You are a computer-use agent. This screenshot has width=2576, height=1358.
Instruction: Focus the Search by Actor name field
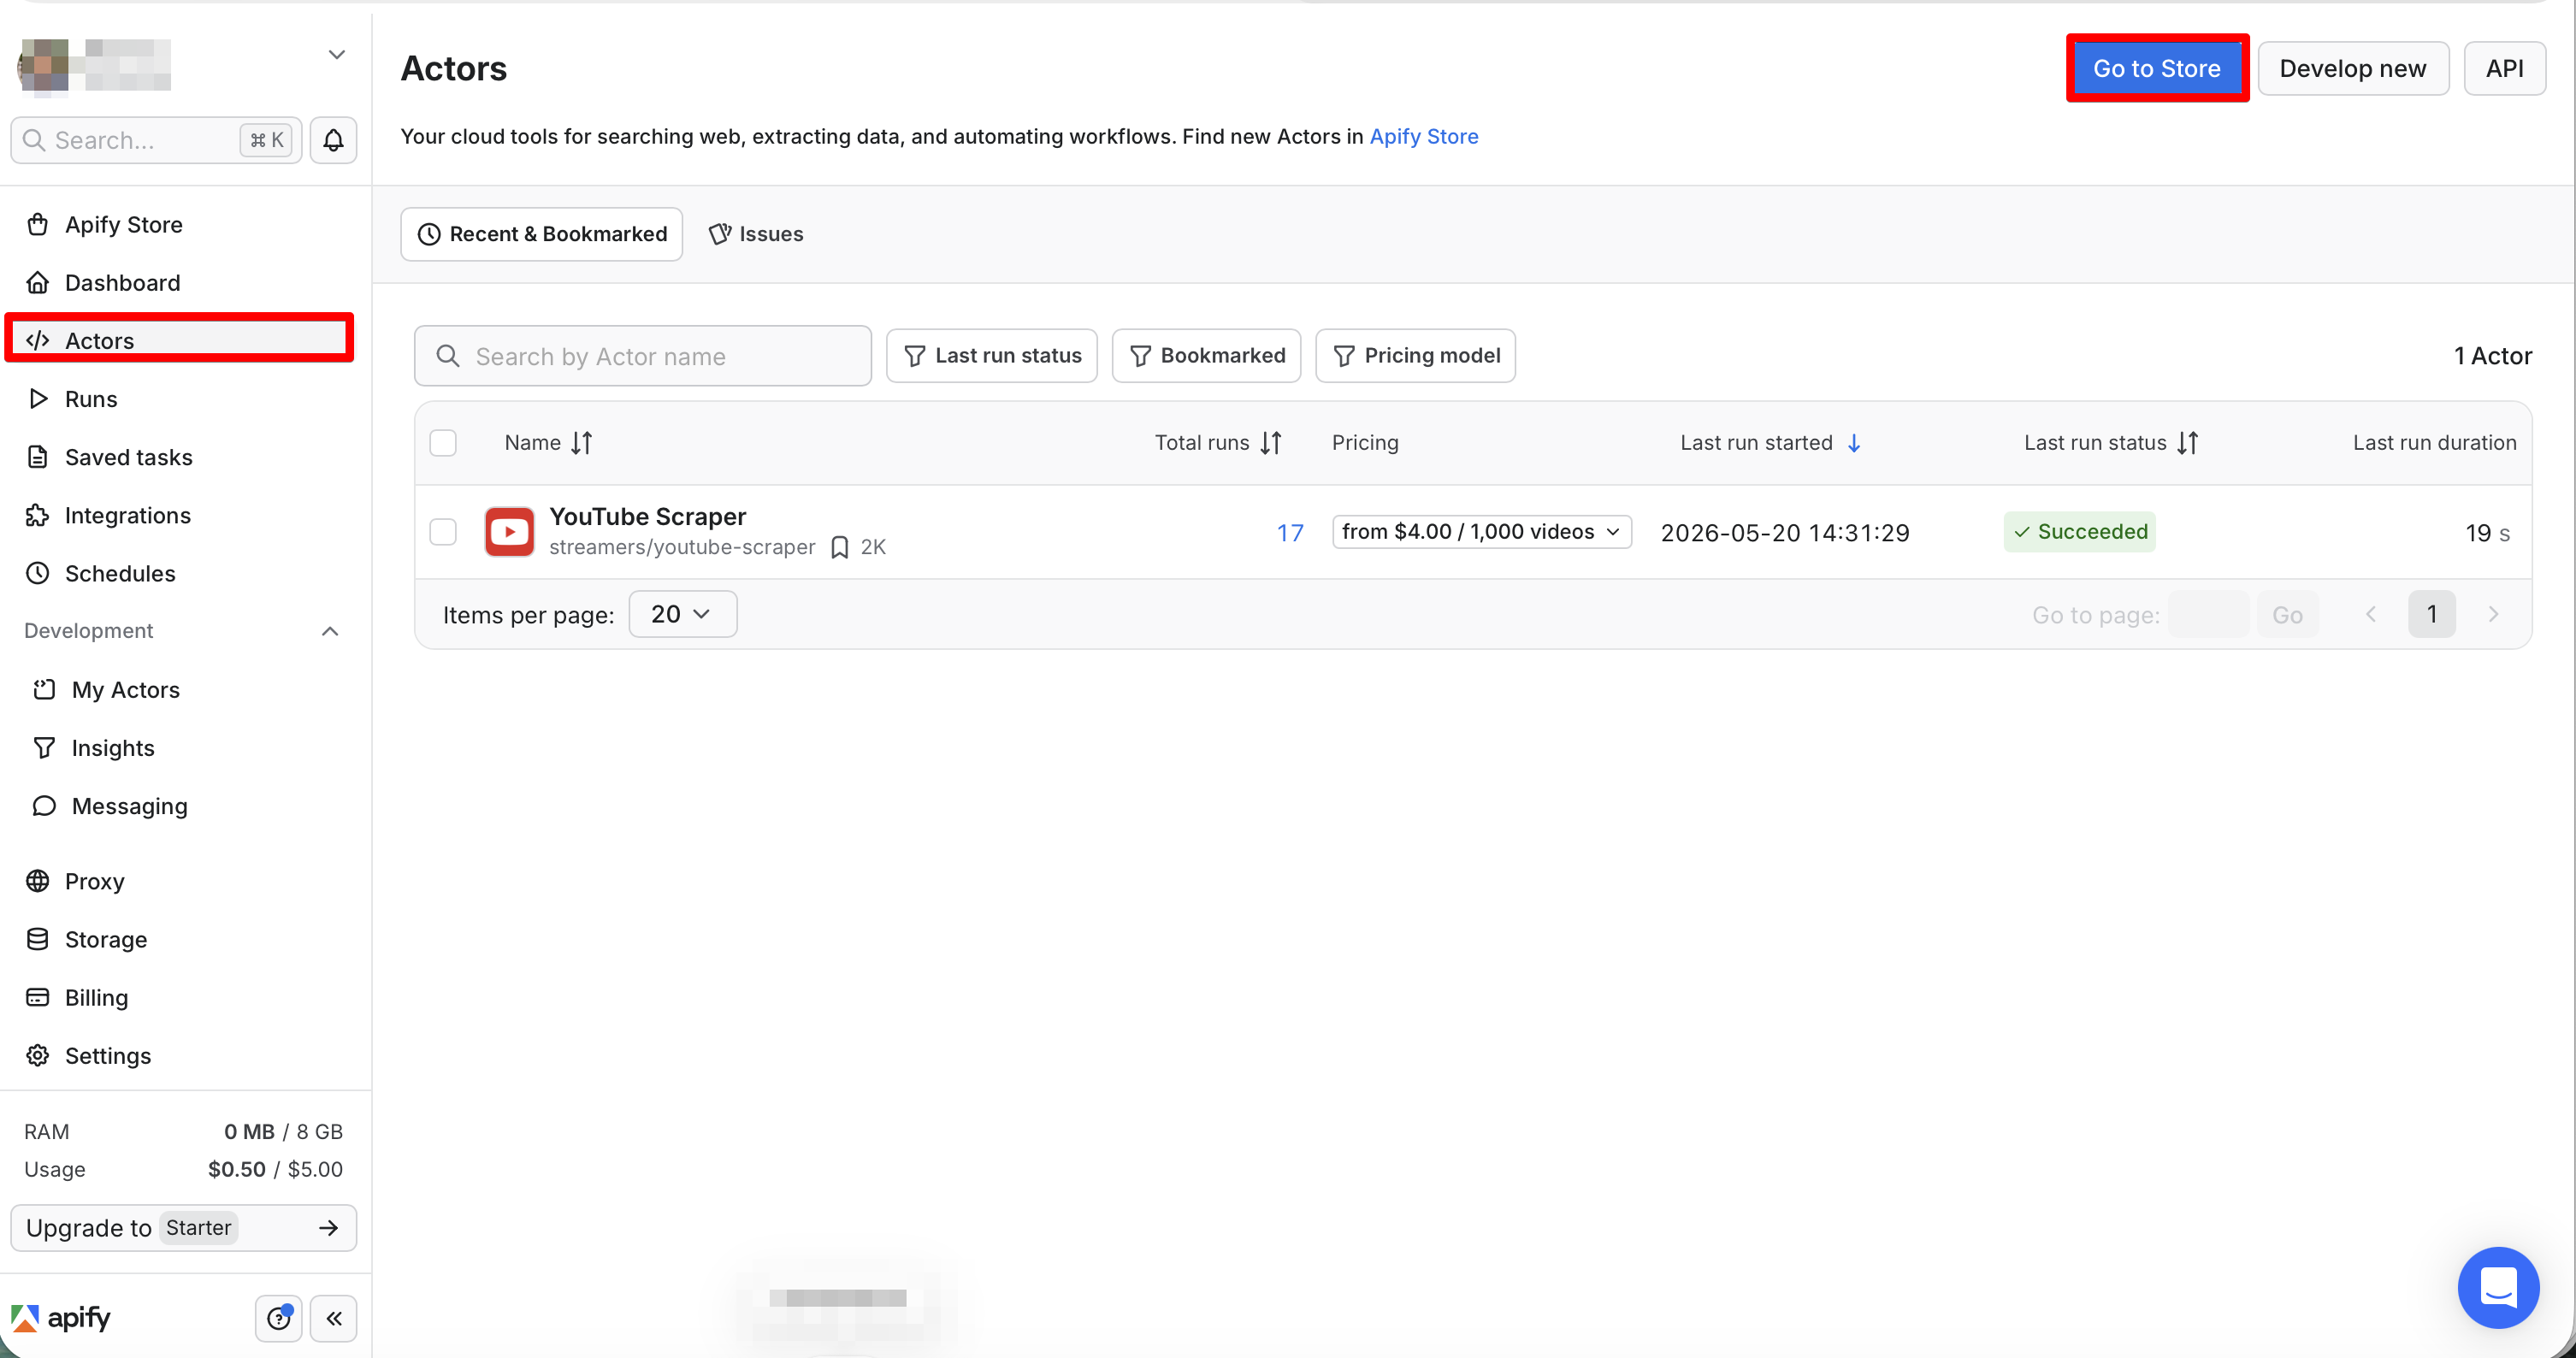643,356
